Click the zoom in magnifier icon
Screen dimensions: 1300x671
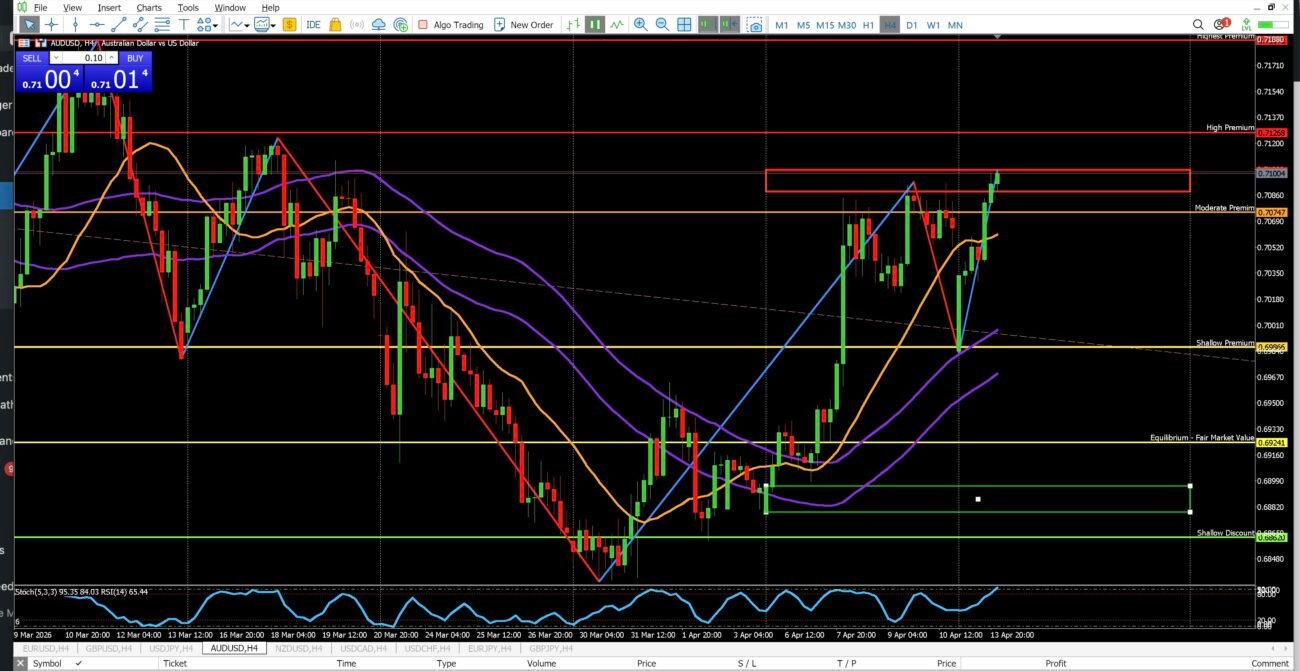pos(640,25)
